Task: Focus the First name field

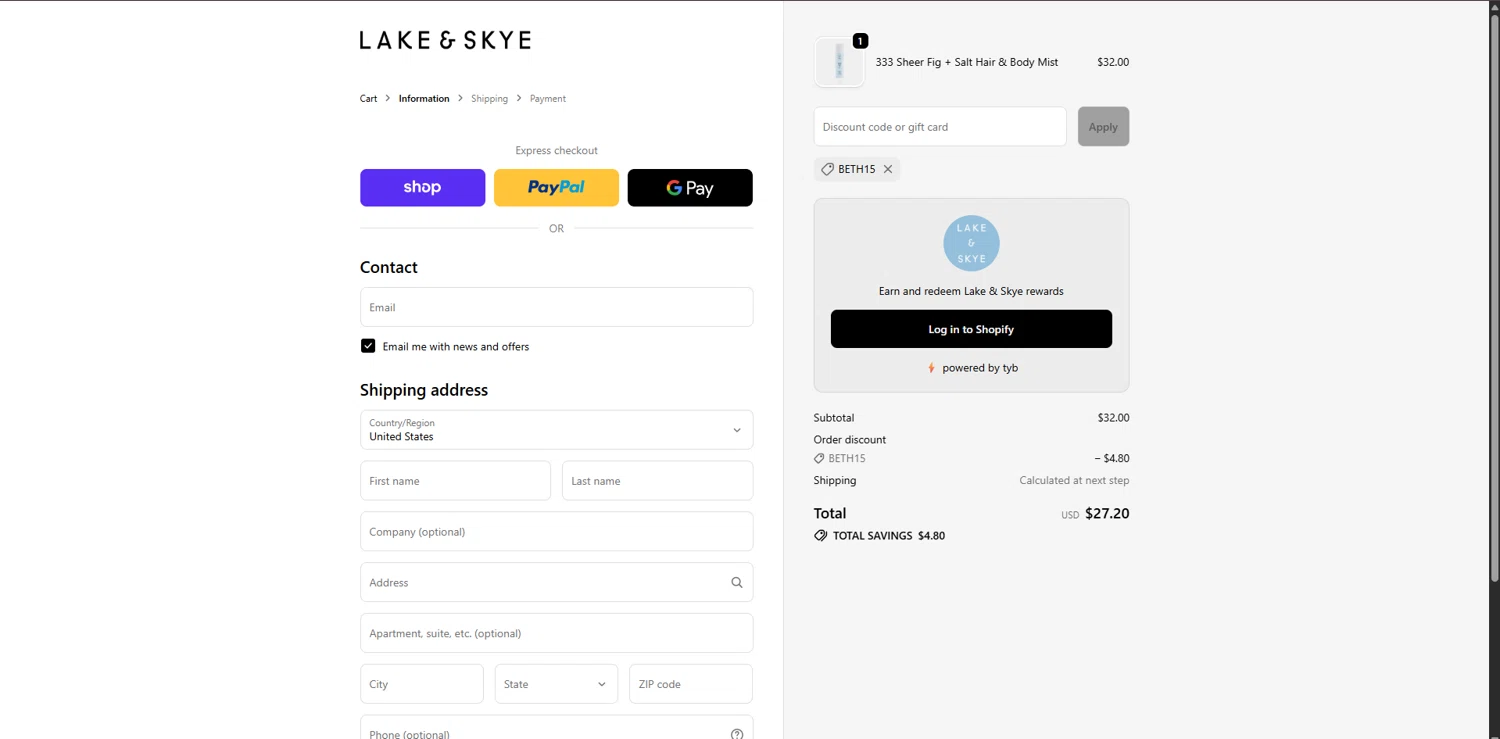Action: 455,481
